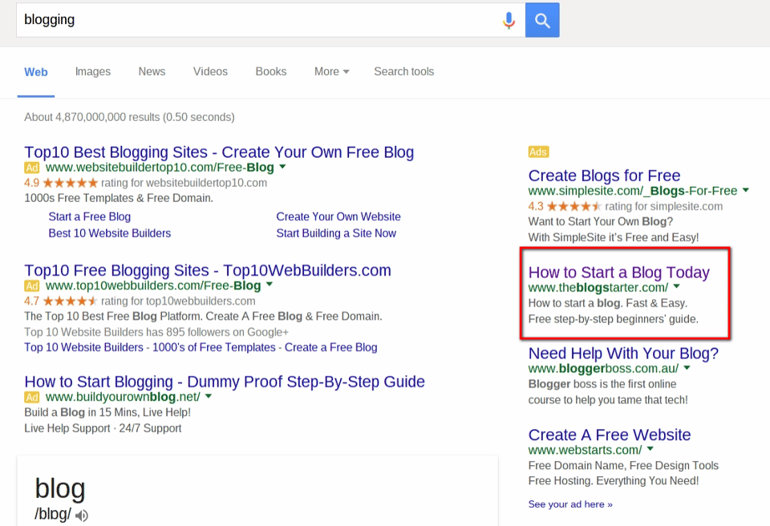Open Need Help With Your Blog ad
Viewport: 770px width, 526px height.
623,353
